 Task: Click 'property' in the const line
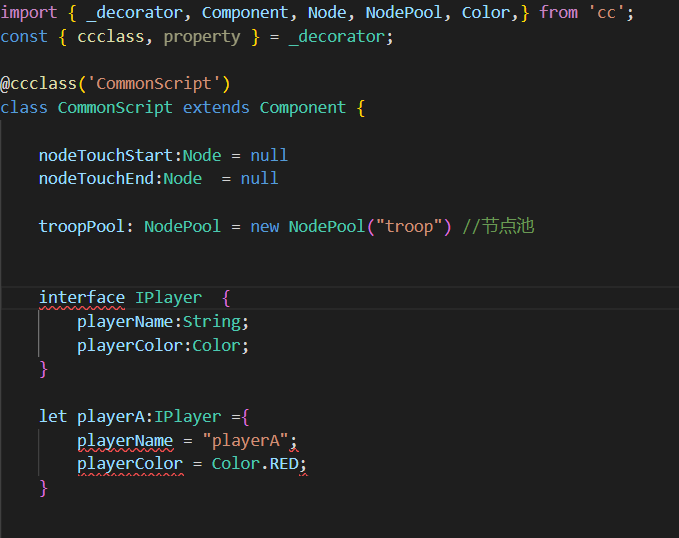coord(202,37)
